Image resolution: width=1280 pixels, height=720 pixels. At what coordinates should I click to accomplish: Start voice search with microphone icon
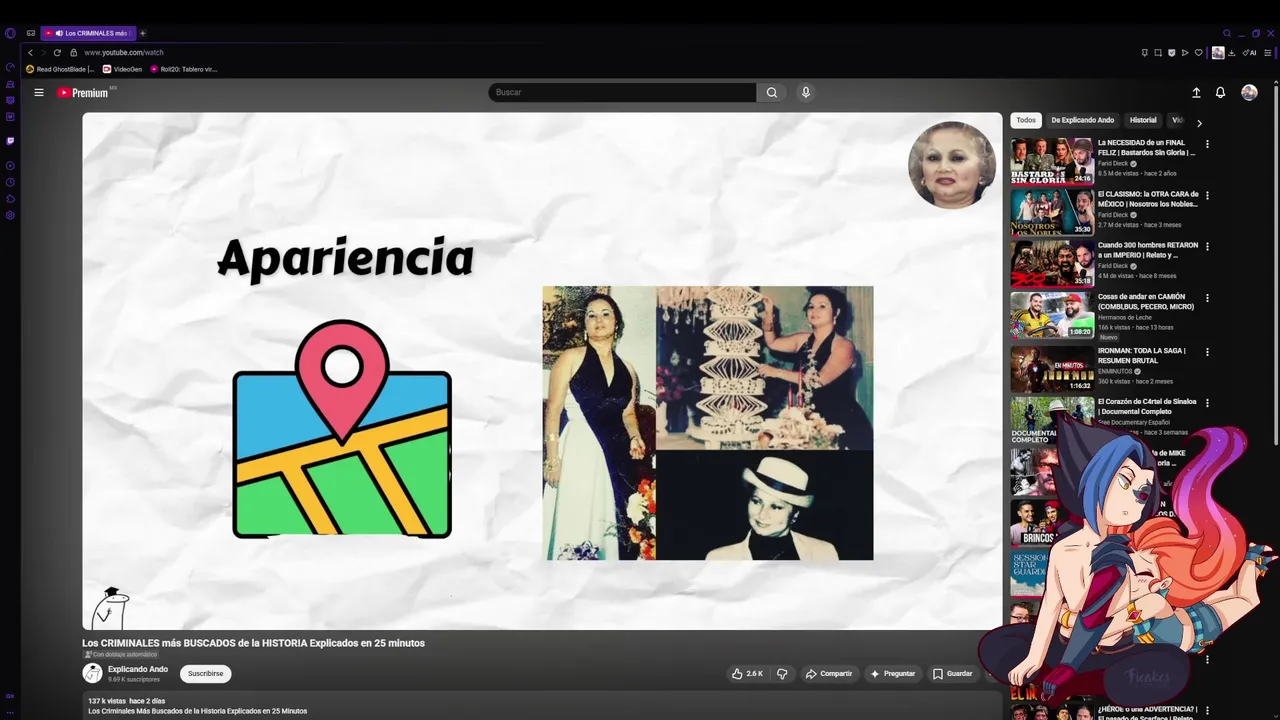click(x=806, y=92)
